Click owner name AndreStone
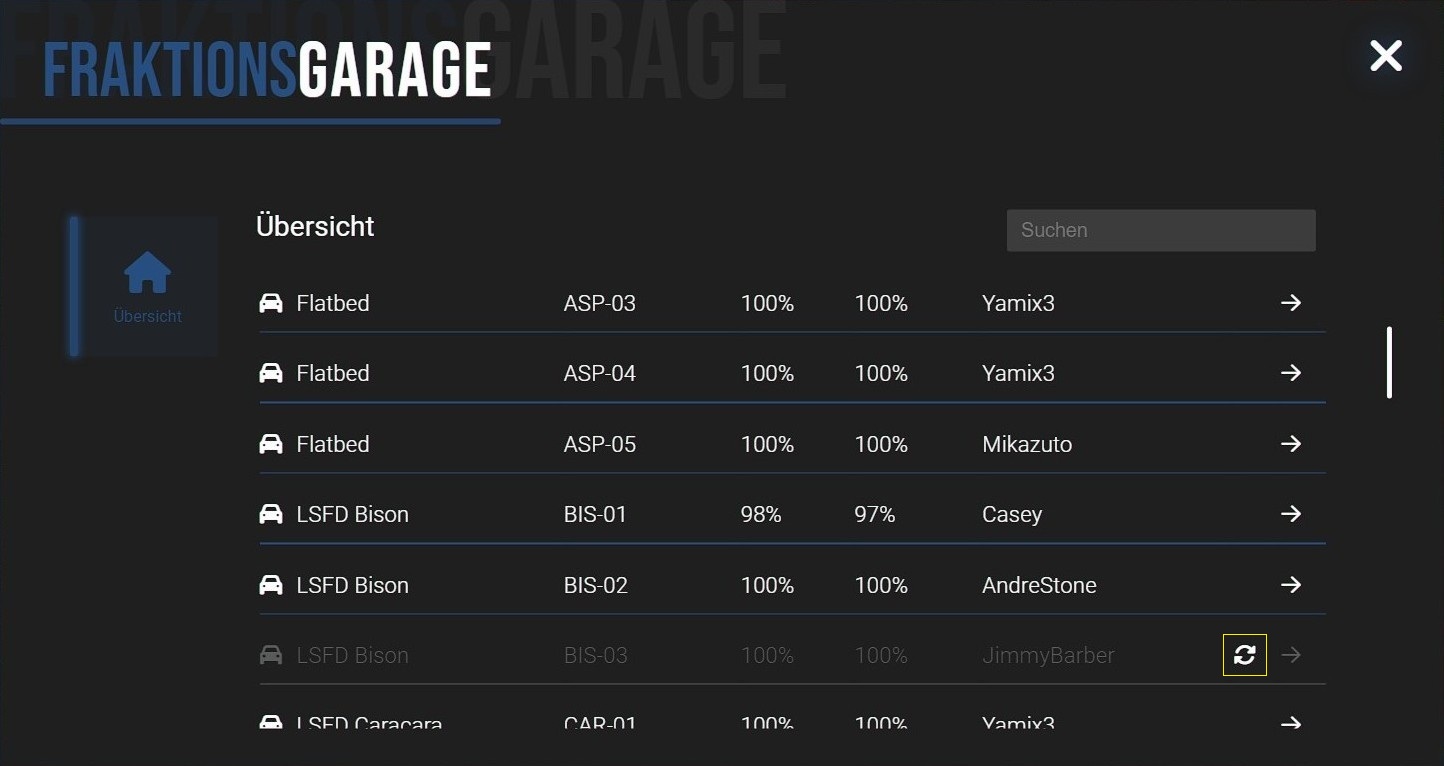 (1039, 585)
